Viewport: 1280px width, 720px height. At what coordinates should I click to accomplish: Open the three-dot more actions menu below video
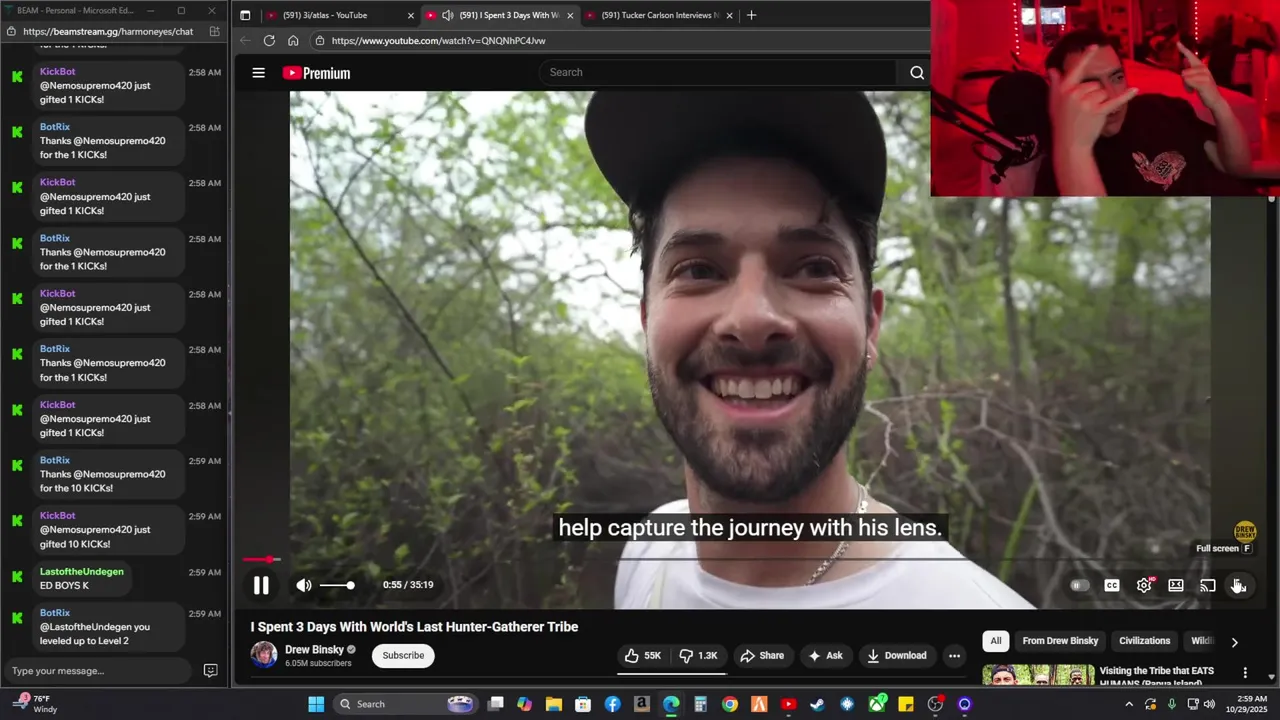[954, 656]
